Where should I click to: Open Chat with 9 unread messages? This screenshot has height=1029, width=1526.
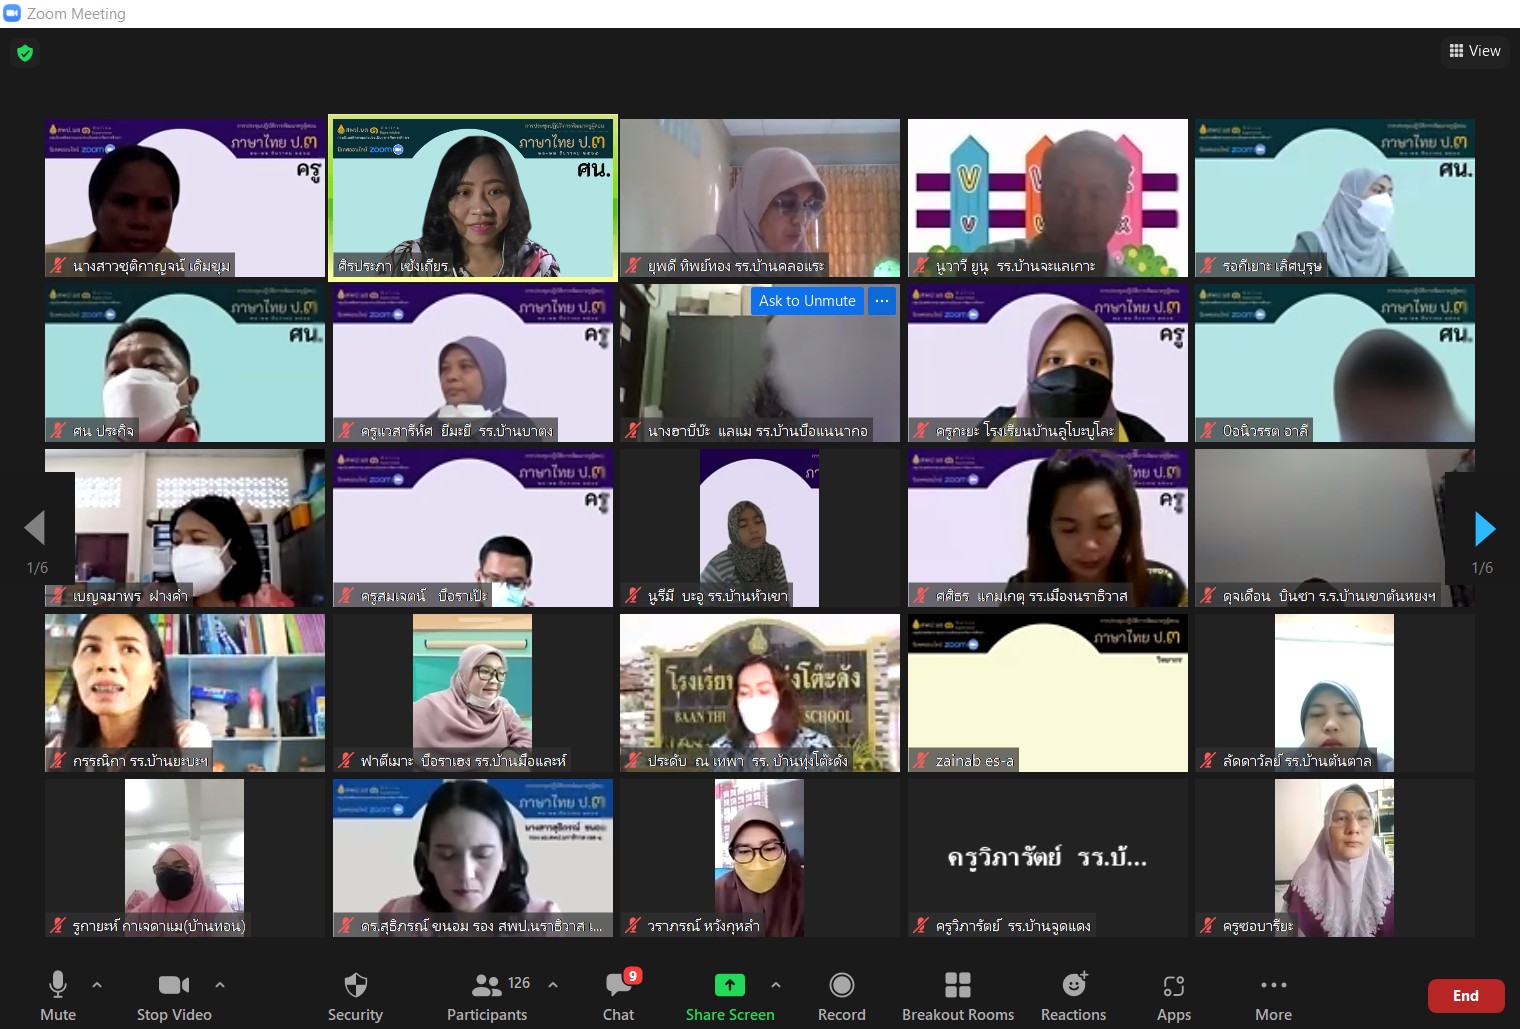click(x=618, y=986)
